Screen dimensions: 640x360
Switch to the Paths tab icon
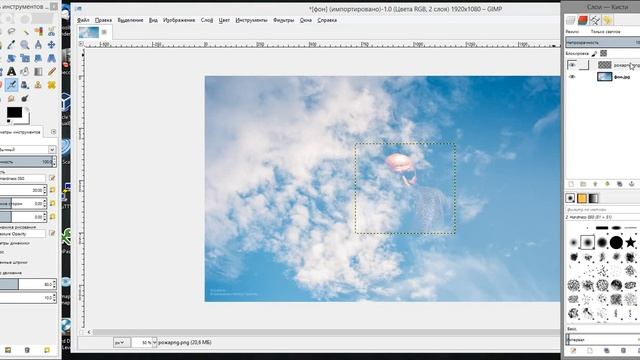595,20
